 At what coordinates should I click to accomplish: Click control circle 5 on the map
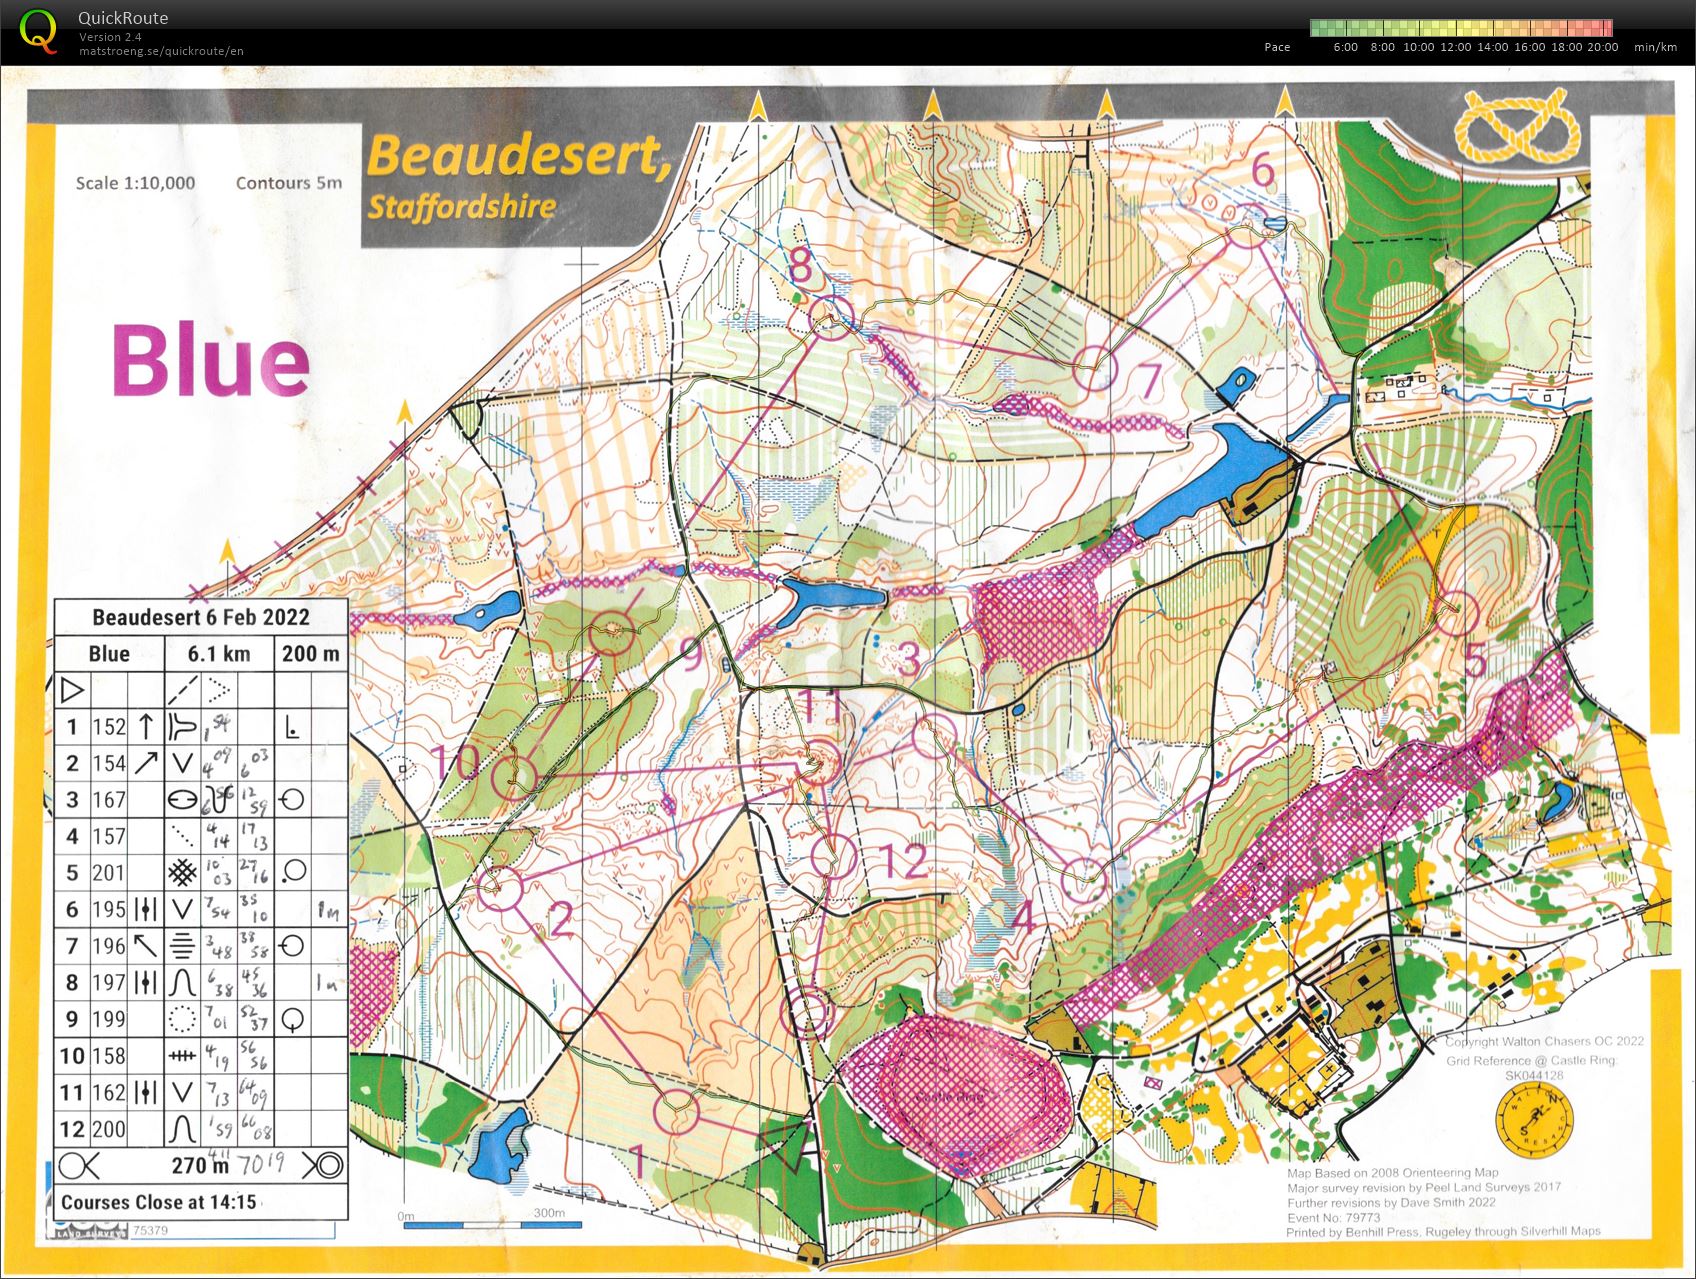pyautogui.click(x=1456, y=611)
